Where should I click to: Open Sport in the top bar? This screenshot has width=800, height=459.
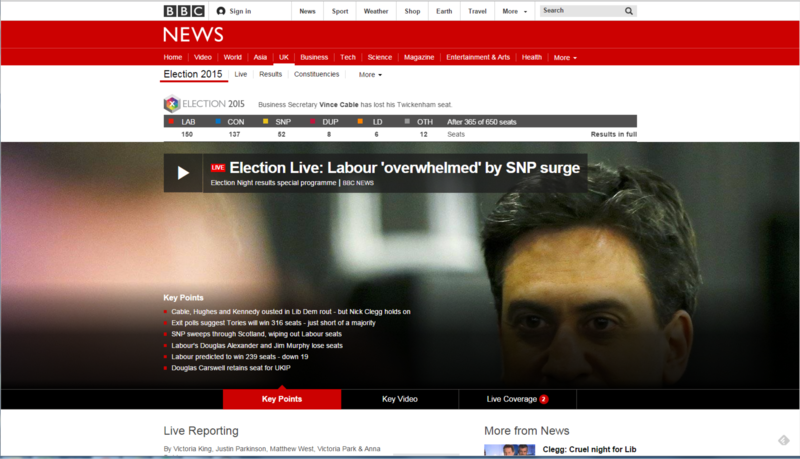(340, 11)
